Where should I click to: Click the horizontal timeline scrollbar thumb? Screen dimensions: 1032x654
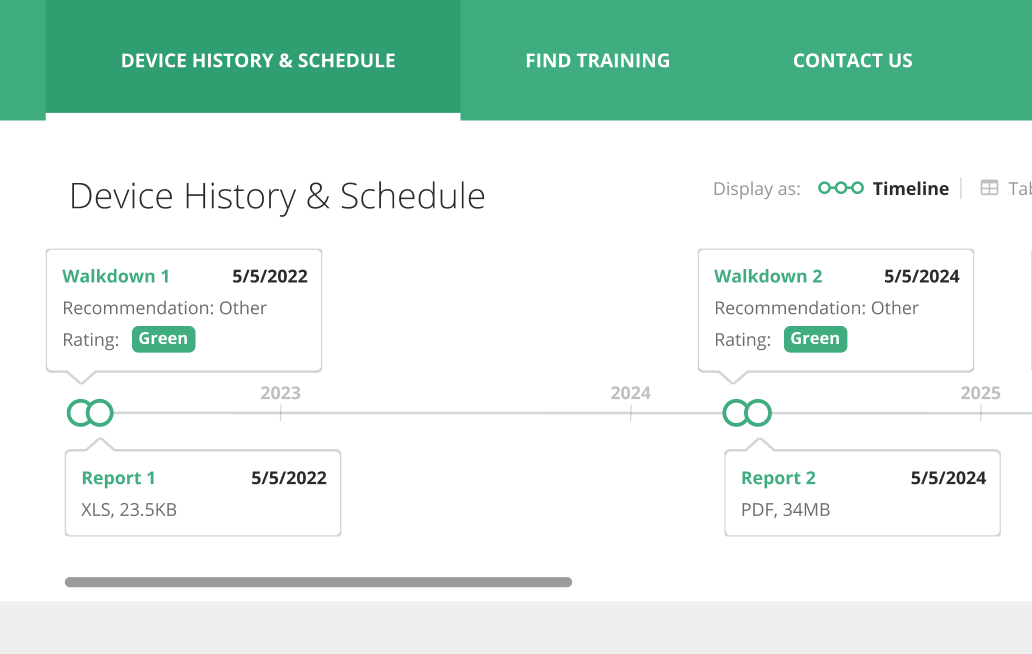318,582
